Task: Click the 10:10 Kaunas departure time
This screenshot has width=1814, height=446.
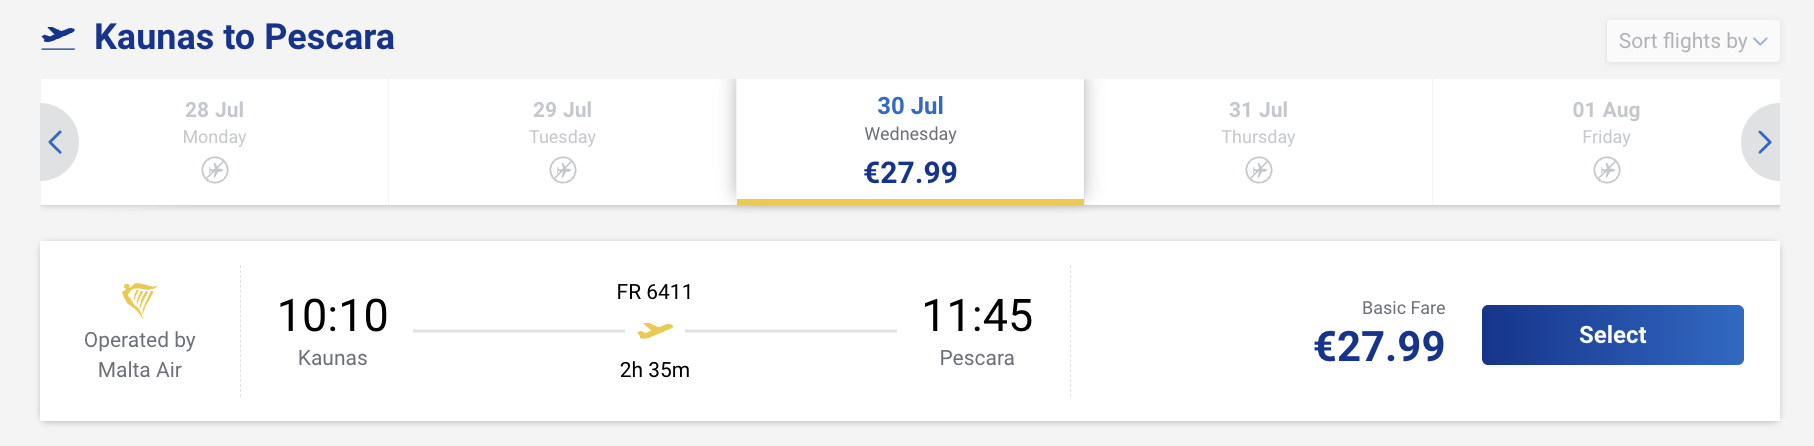Action: pos(333,316)
